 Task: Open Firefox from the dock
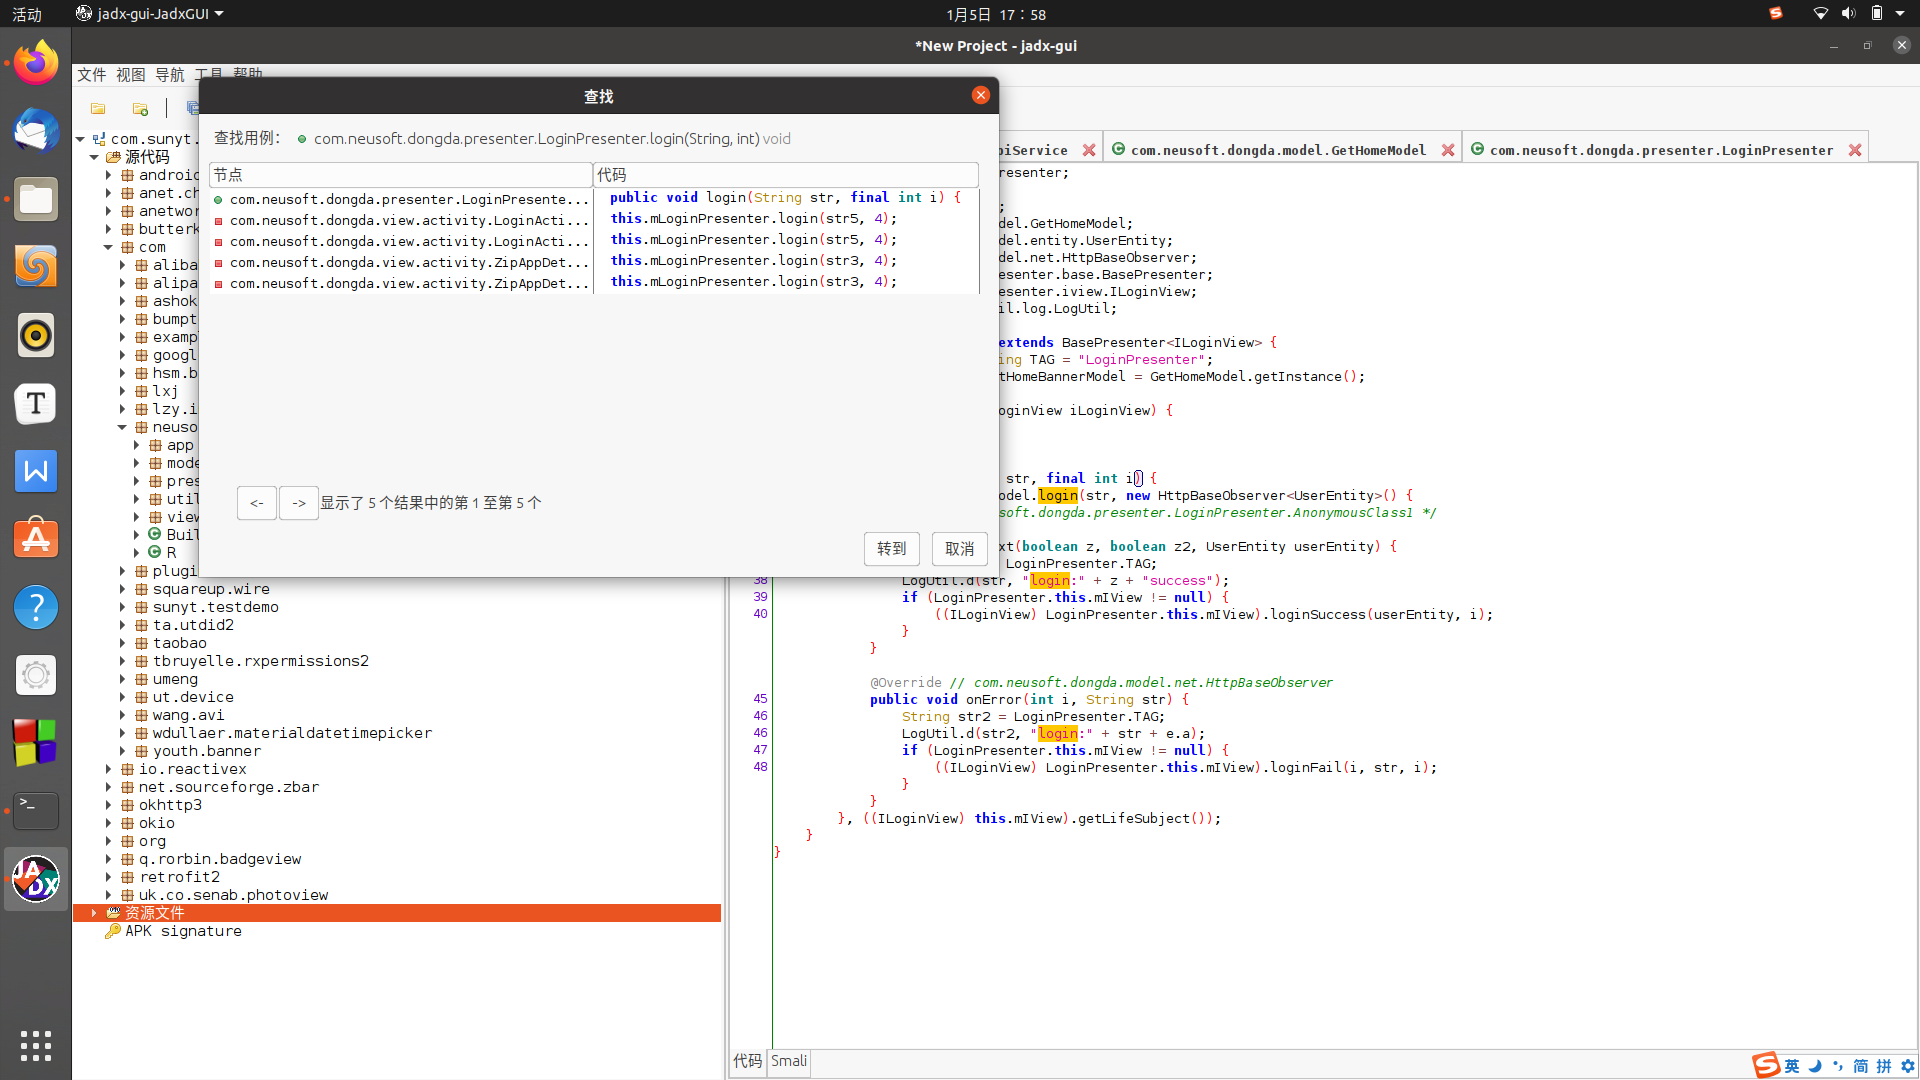(36, 64)
